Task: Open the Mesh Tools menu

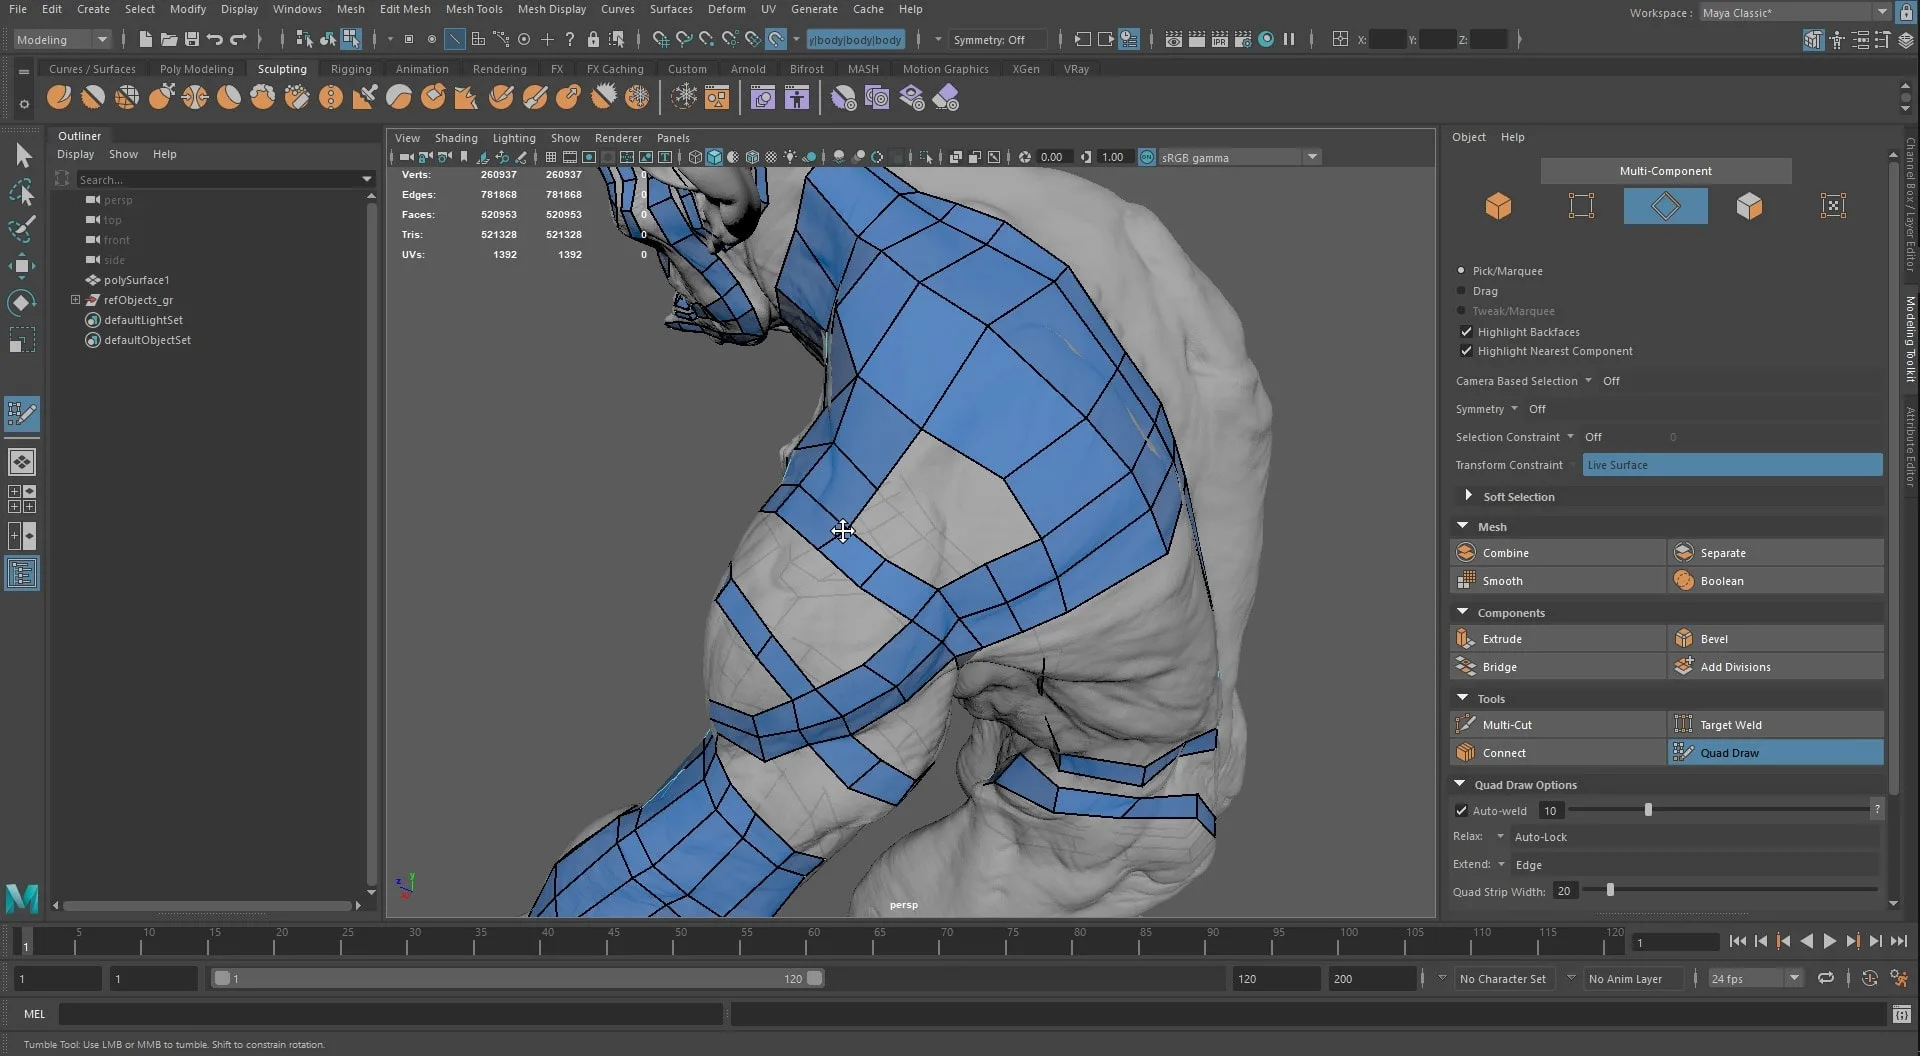Action: 474,9
